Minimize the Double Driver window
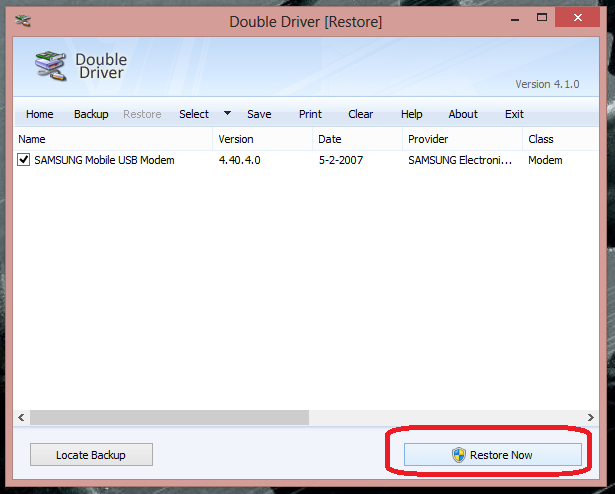This screenshot has width=615, height=494. [x=515, y=18]
